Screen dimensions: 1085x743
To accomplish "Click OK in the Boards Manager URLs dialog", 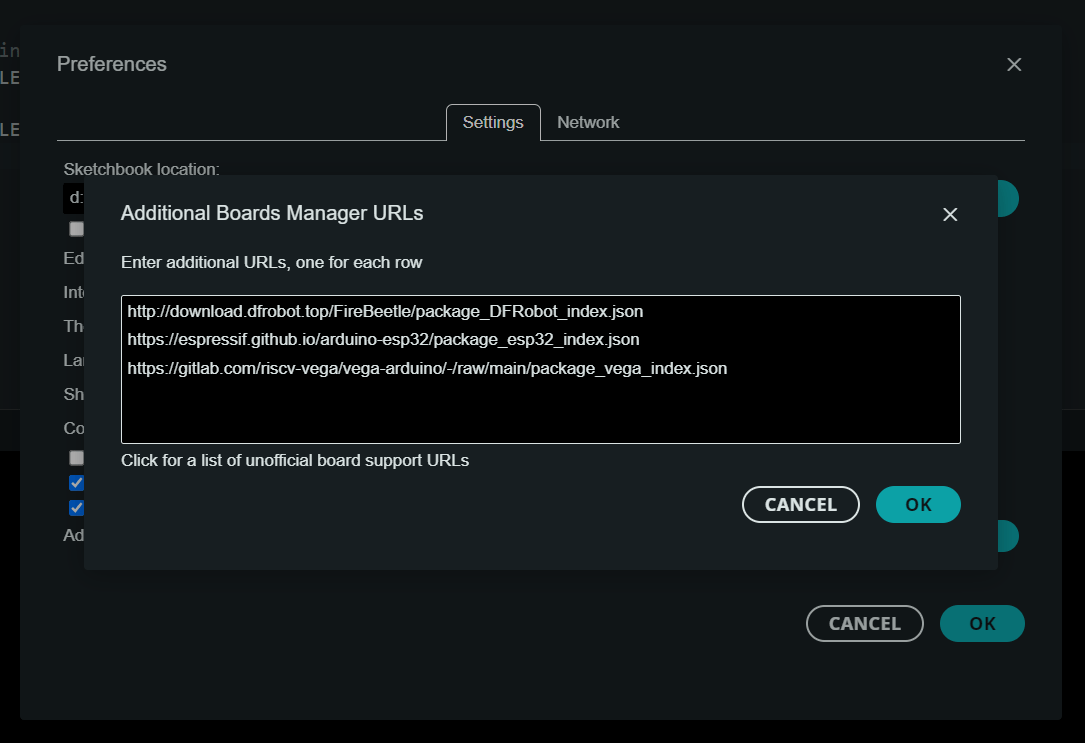I will click(918, 504).
